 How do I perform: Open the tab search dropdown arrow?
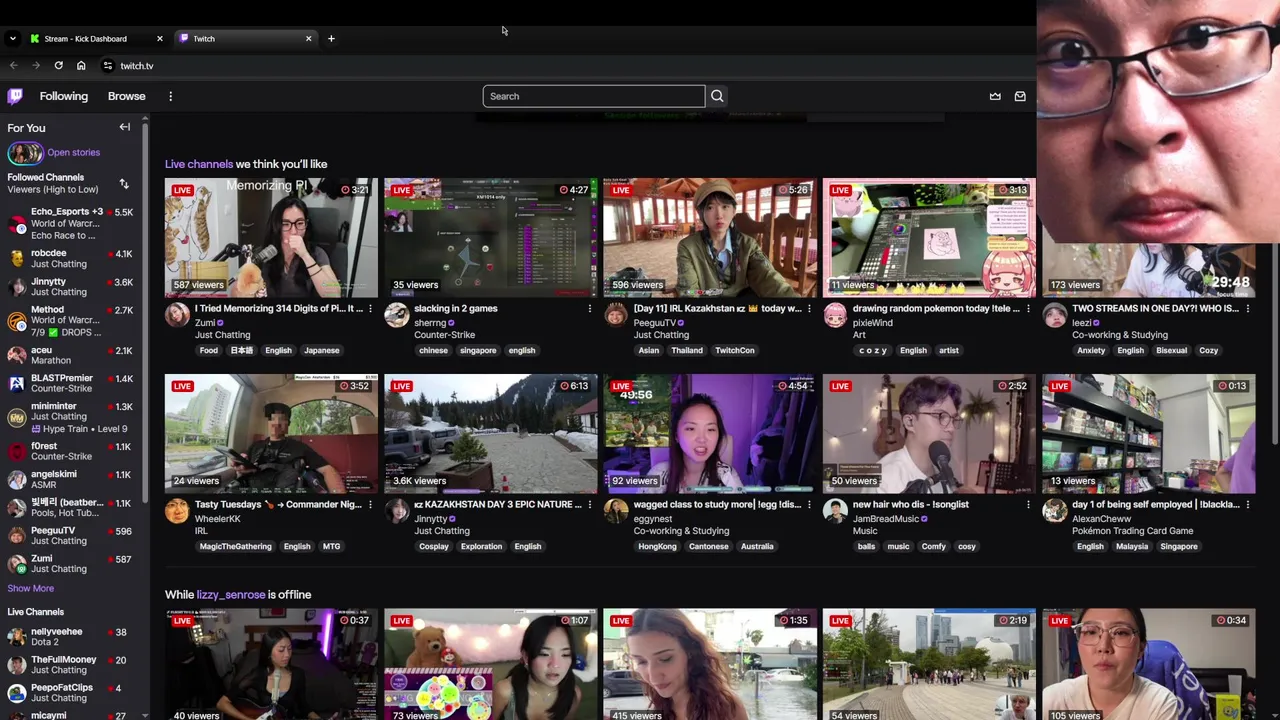pyautogui.click(x=12, y=38)
